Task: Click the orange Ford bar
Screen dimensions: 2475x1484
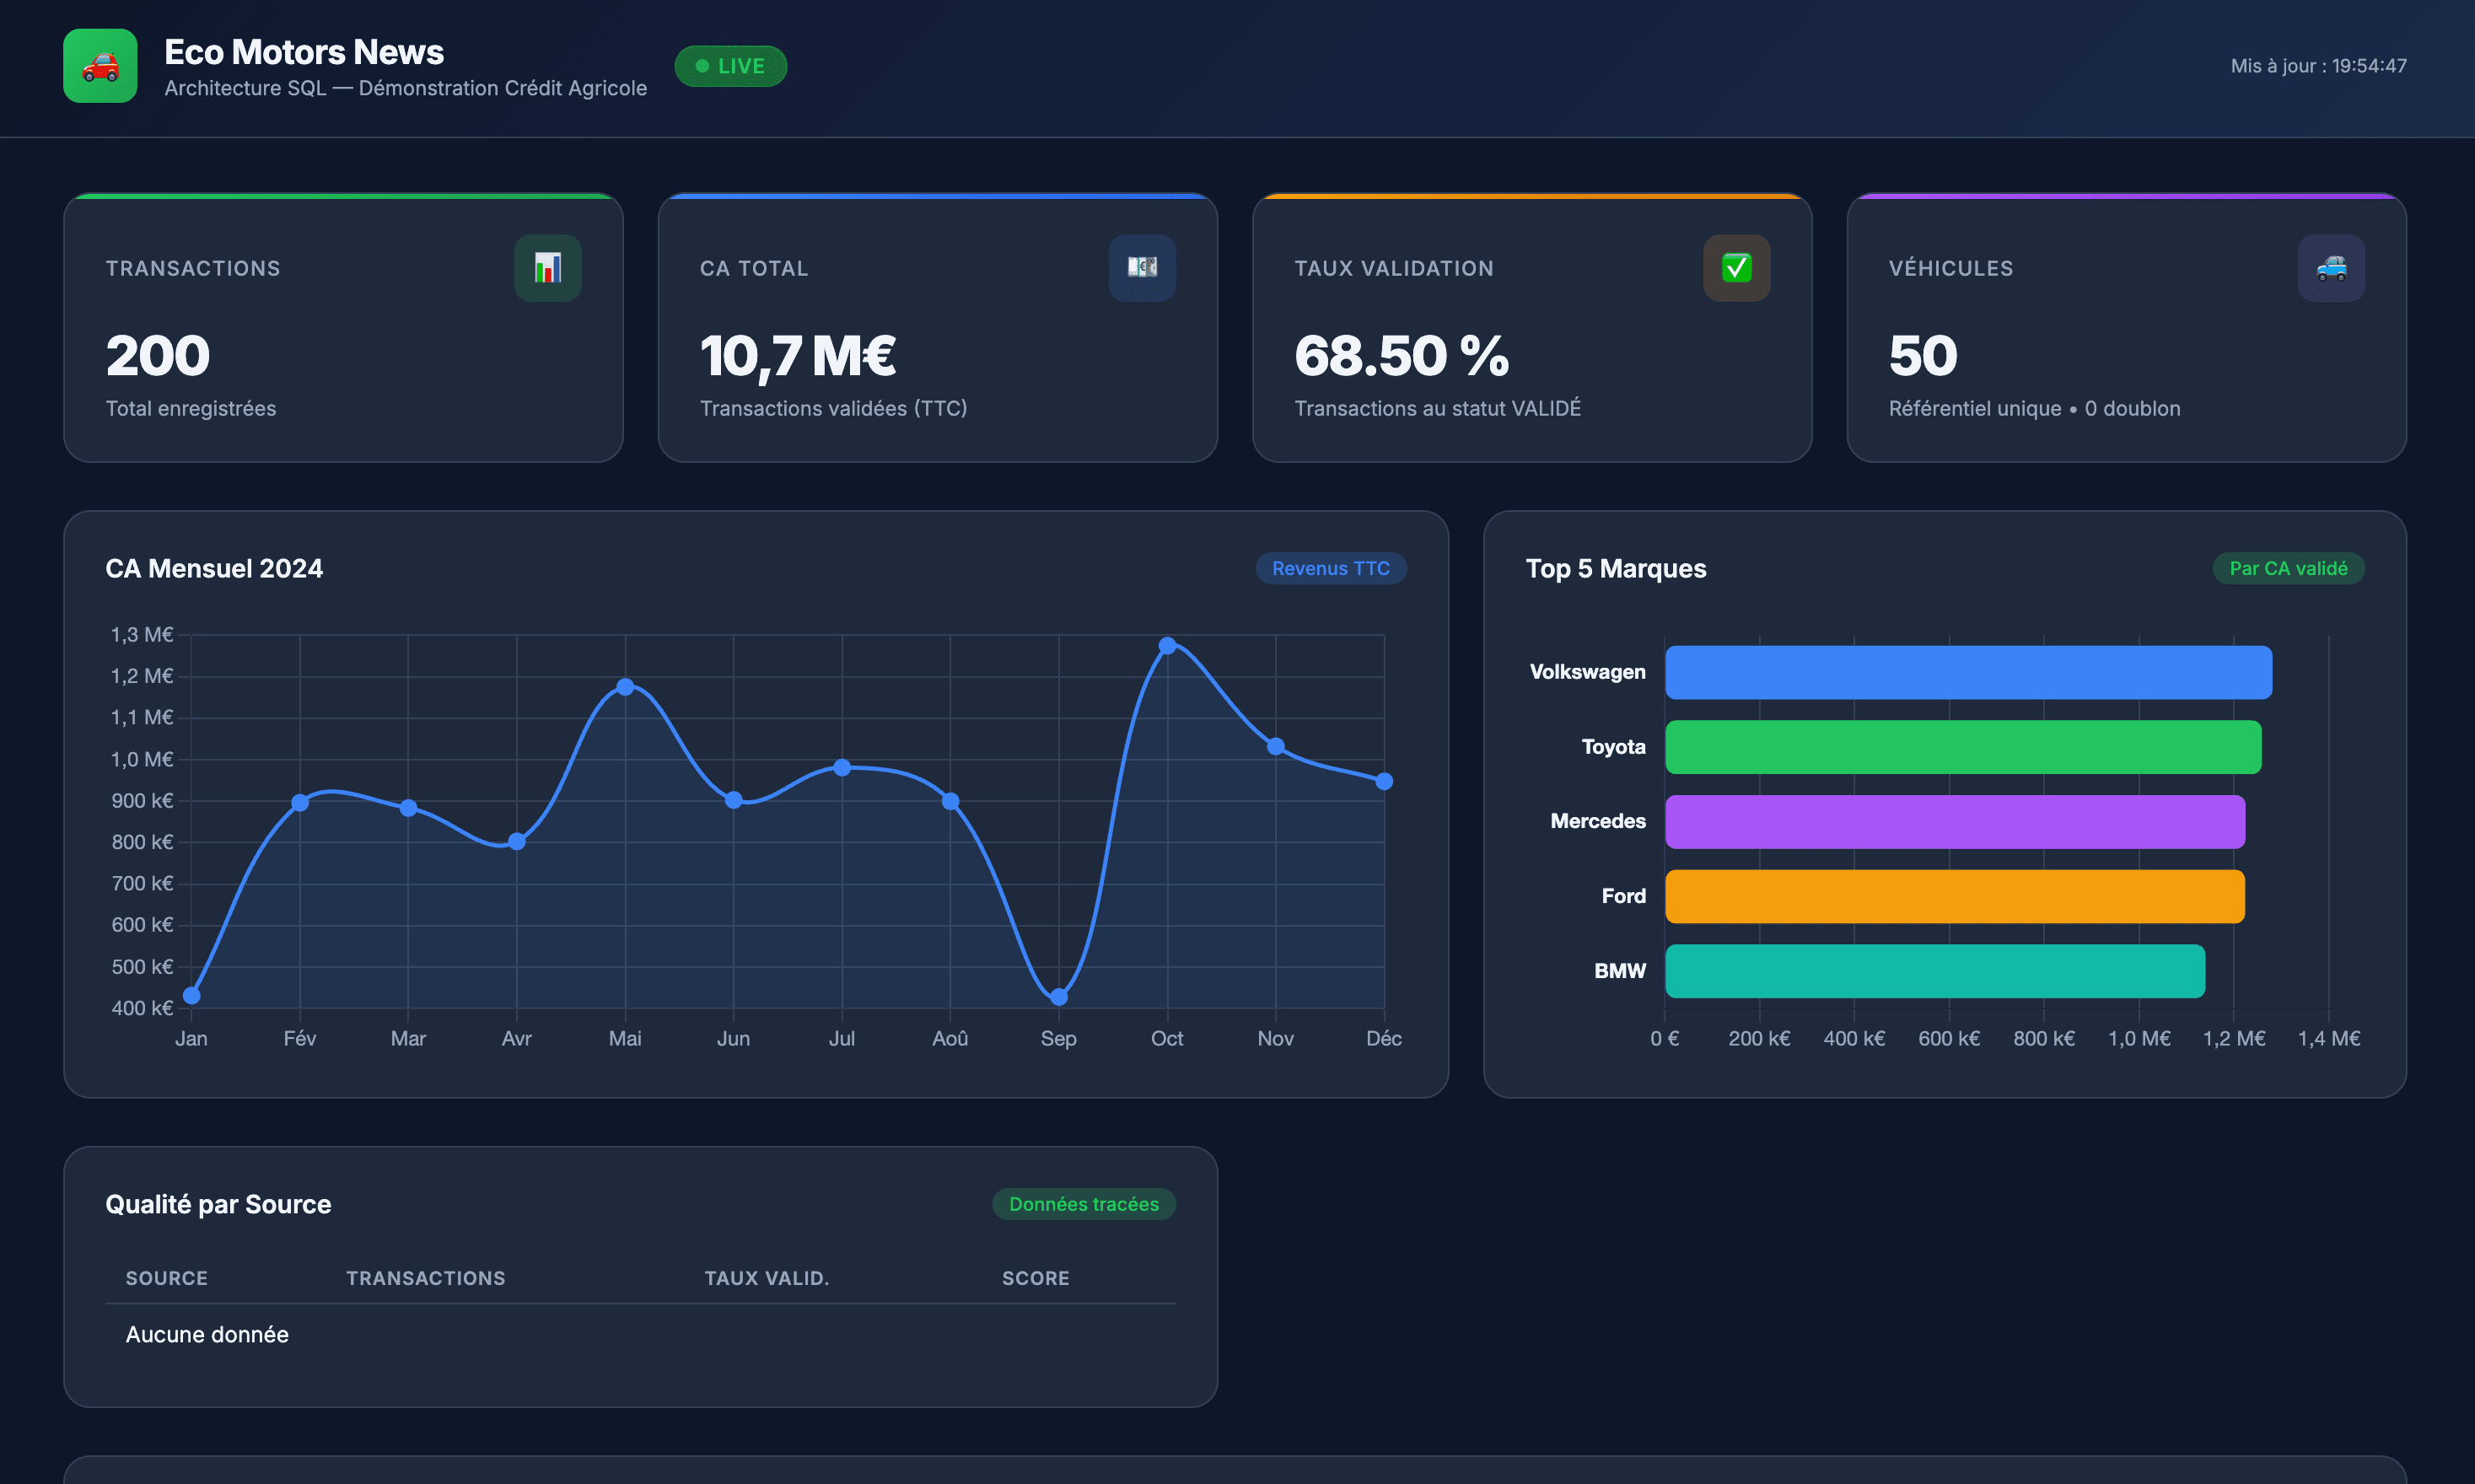Action: tap(1954, 896)
